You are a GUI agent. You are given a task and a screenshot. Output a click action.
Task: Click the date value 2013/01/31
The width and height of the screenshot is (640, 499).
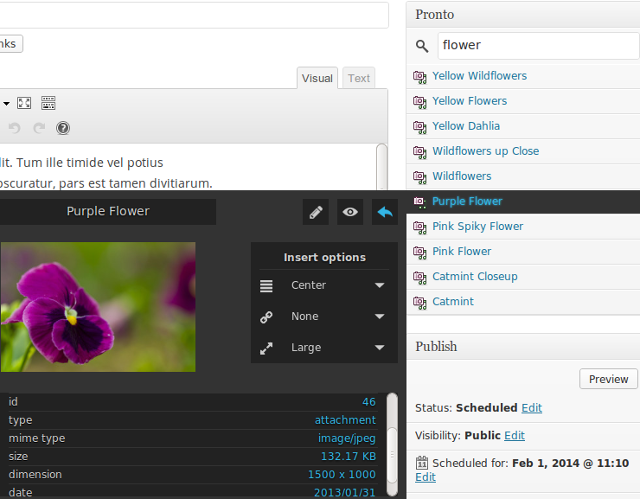[x=344, y=492]
